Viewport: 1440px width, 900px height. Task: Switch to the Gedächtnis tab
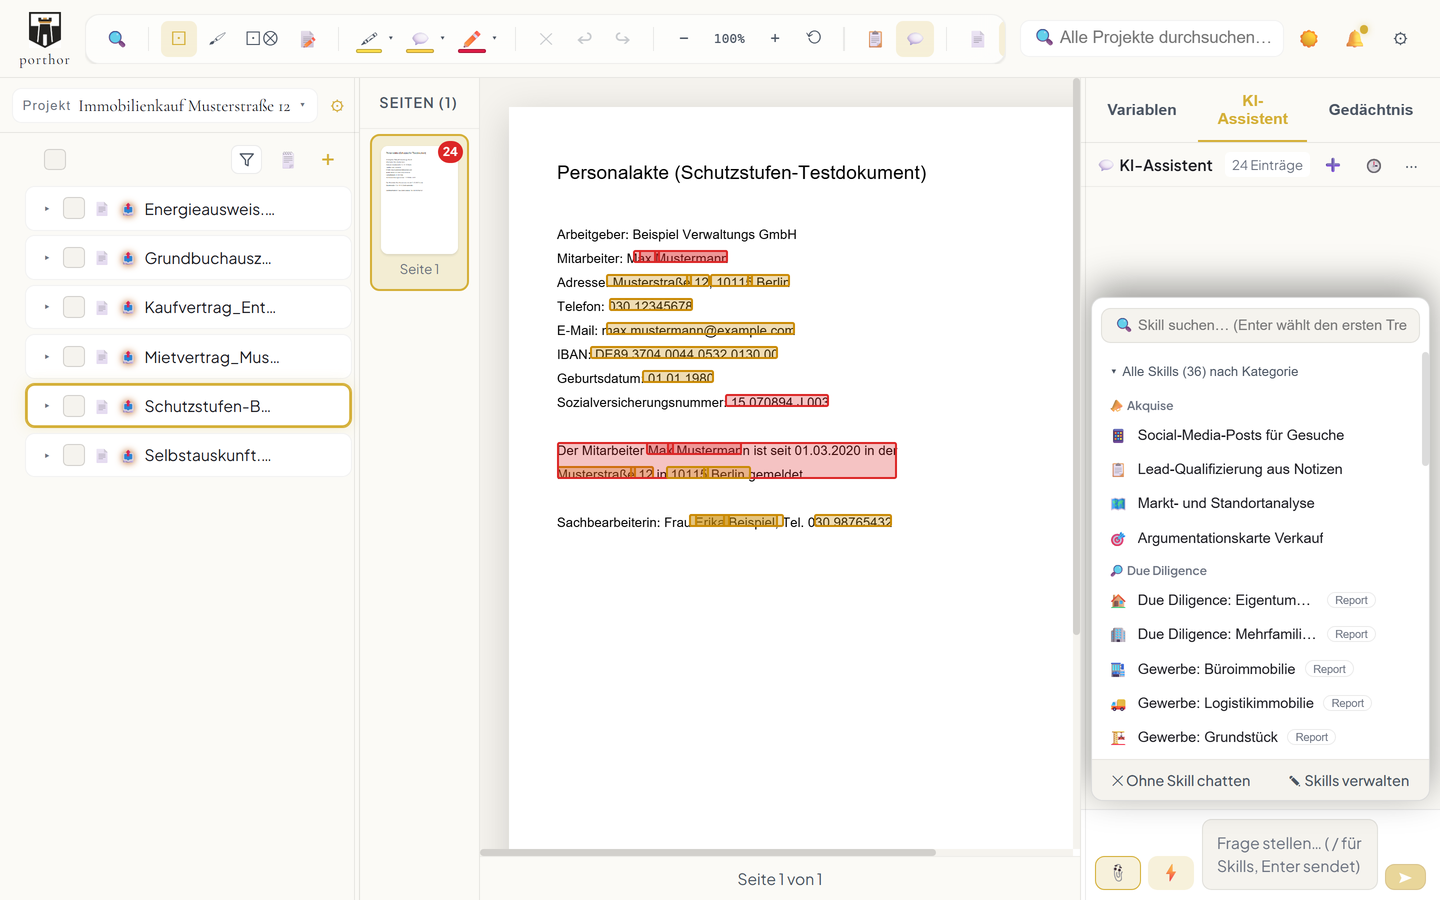coord(1370,110)
